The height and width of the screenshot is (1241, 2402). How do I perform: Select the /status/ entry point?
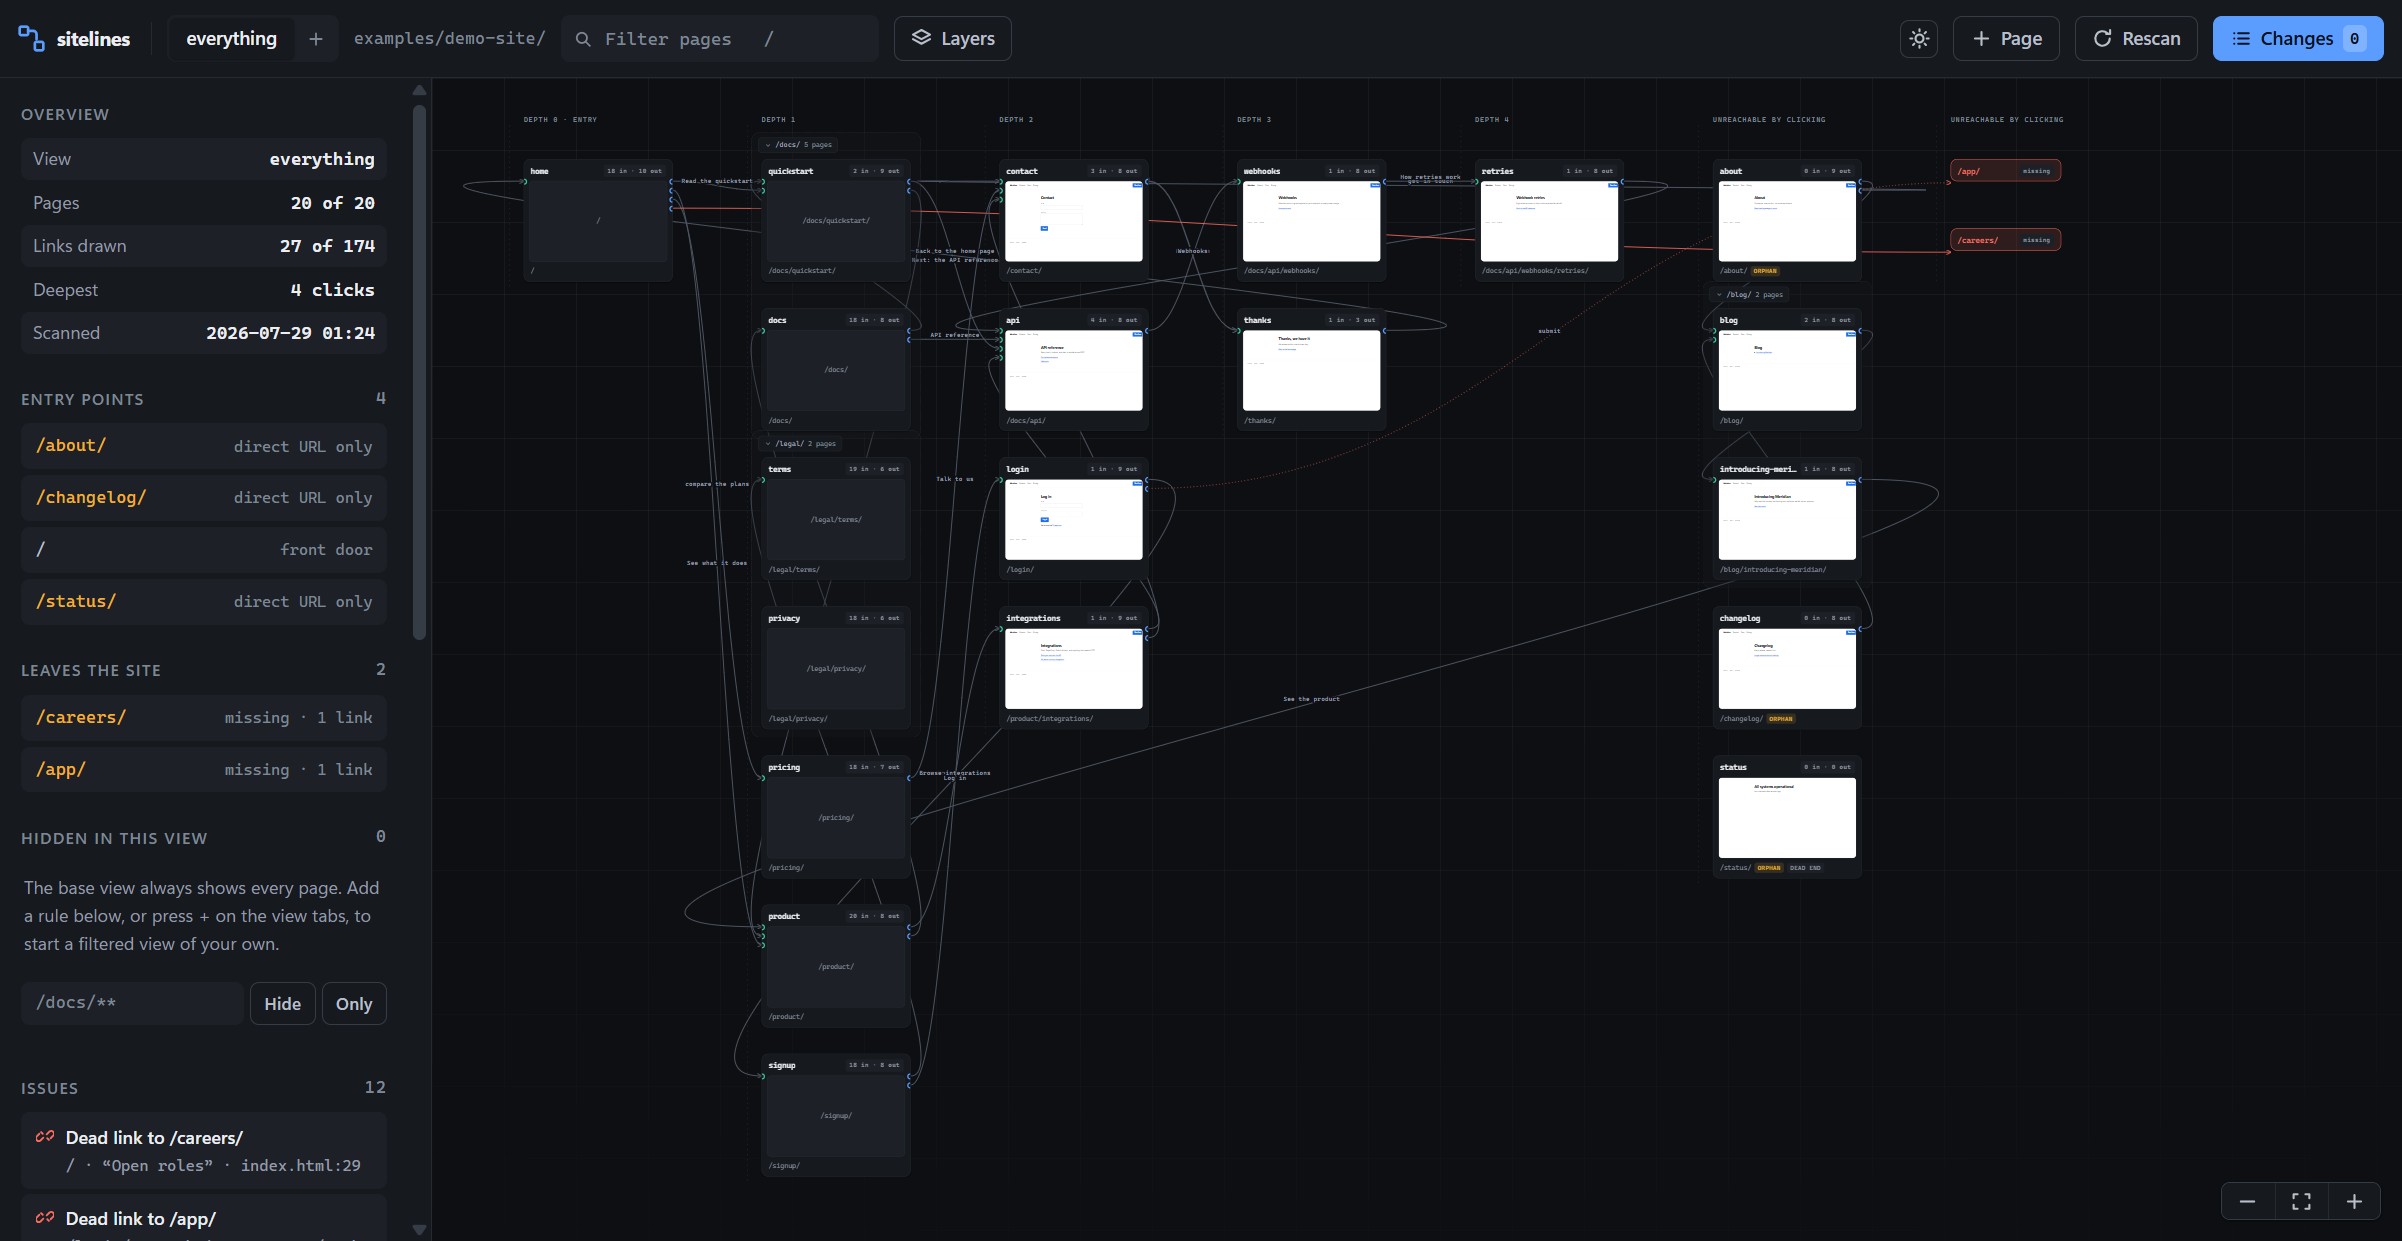(x=204, y=602)
